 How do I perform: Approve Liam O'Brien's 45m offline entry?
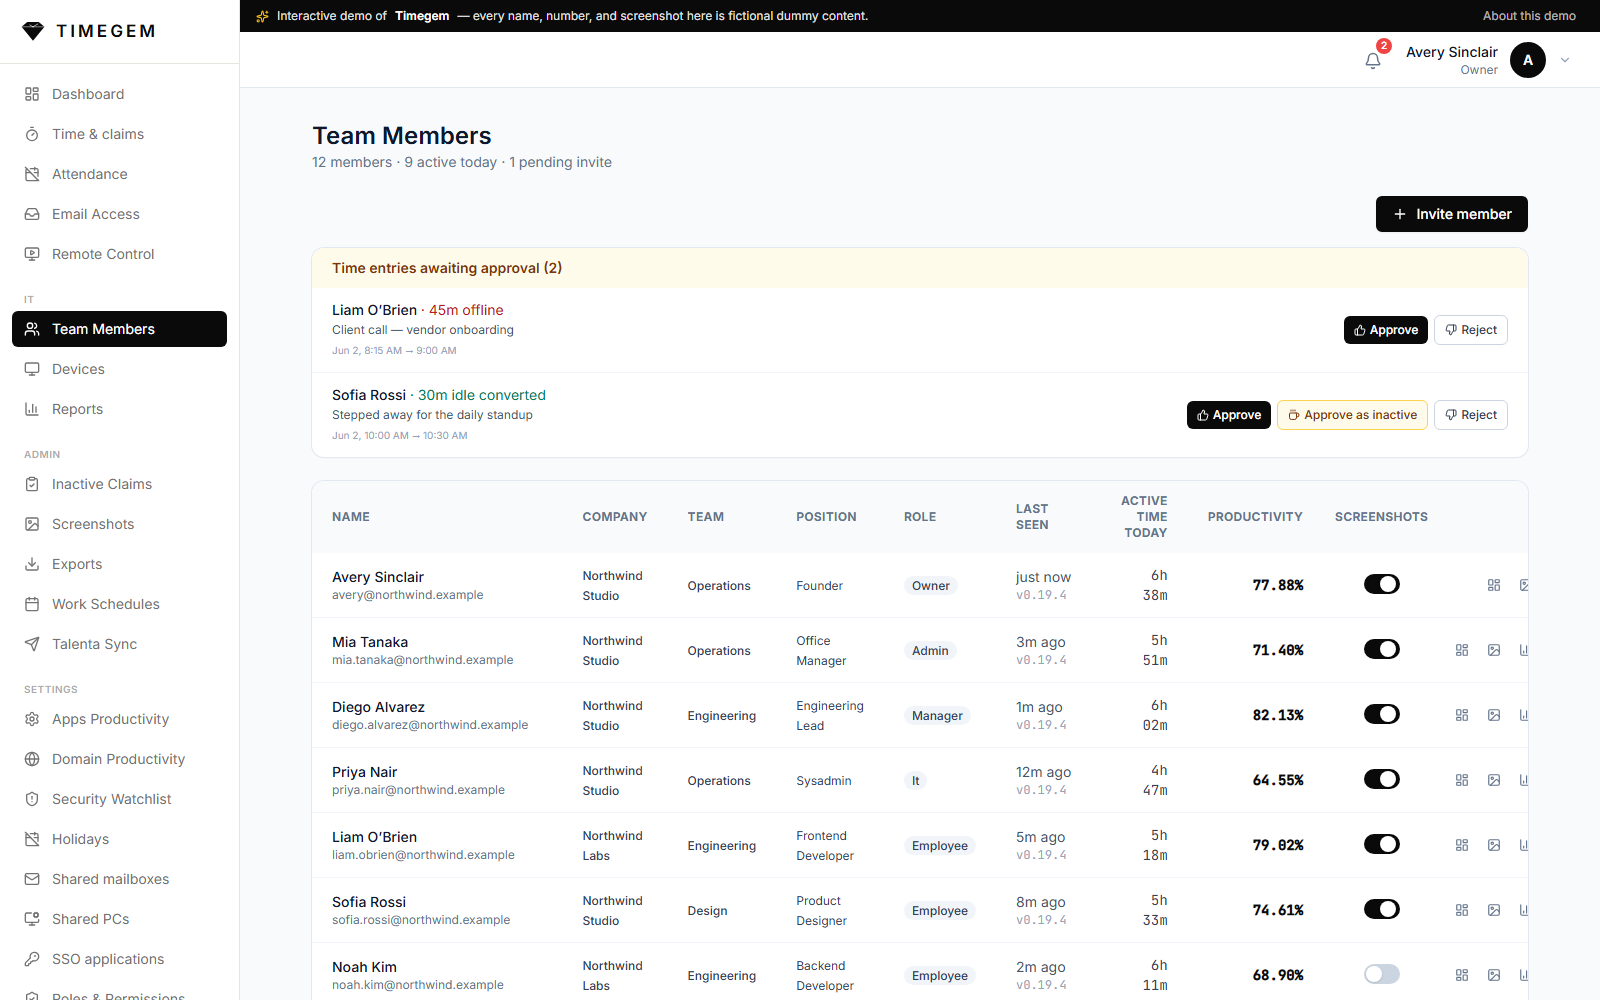point(1385,330)
